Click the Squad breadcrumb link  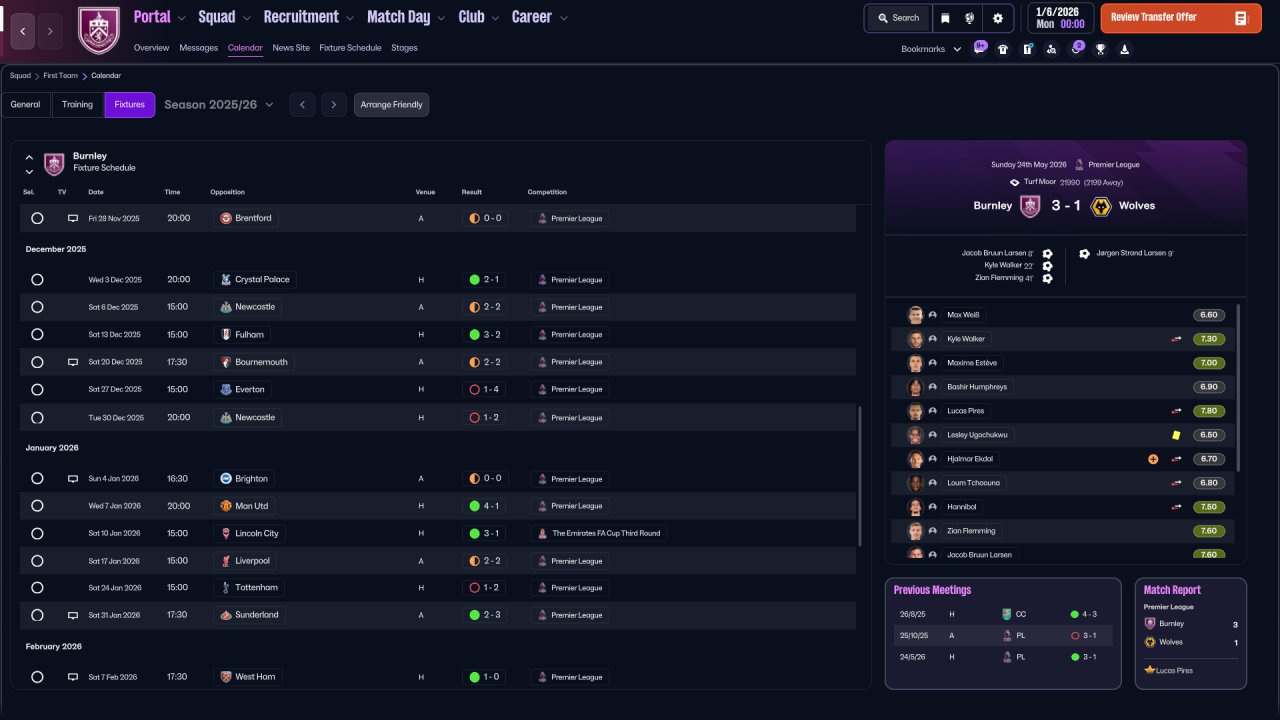coord(20,76)
